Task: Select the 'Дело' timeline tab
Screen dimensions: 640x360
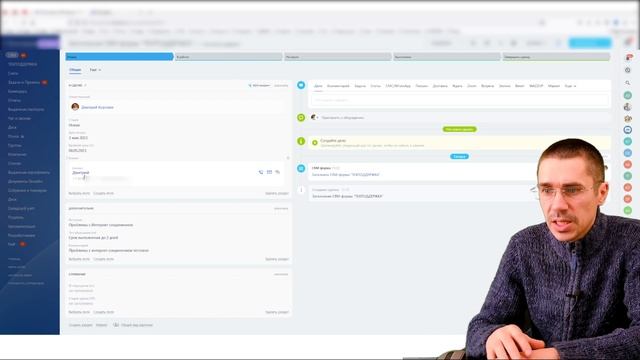Action: pyautogui.click(x=318, y=86)
